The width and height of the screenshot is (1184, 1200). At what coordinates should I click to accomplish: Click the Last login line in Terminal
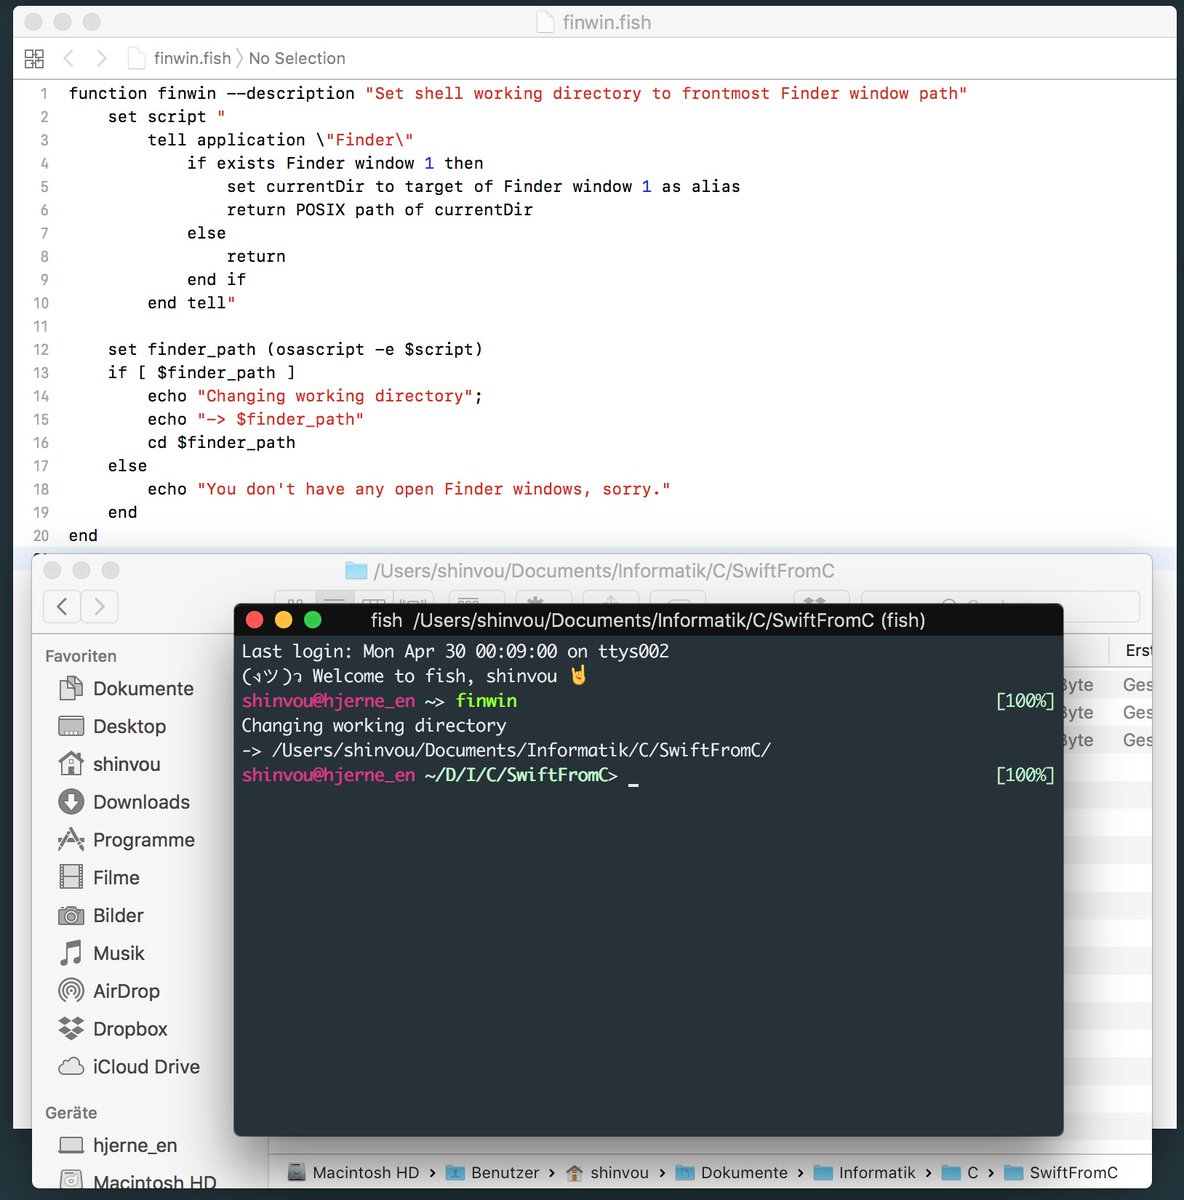coord(455,652)
